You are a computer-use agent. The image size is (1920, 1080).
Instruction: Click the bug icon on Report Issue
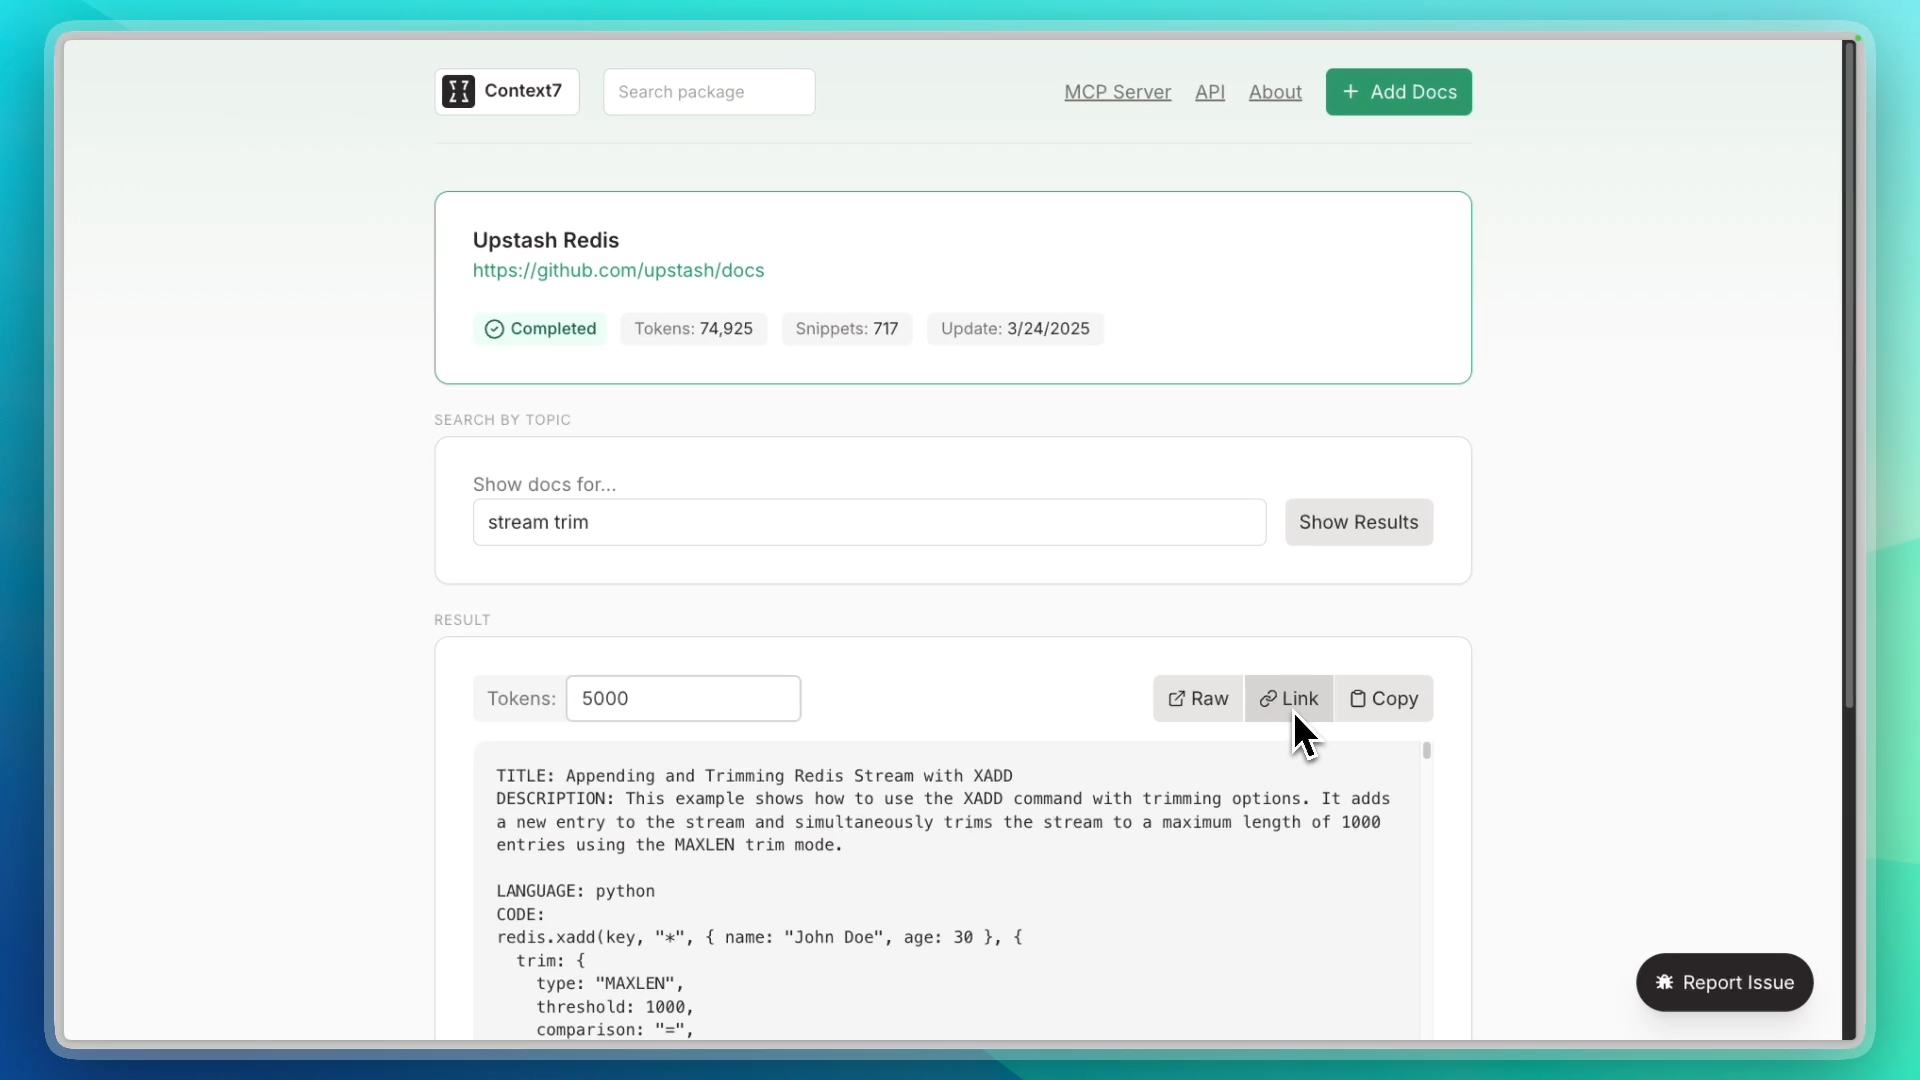tap(1664, 982)
